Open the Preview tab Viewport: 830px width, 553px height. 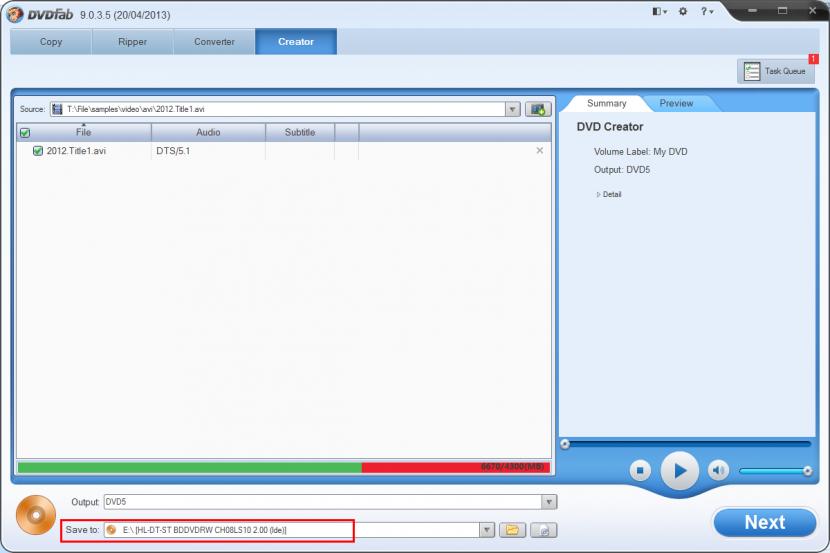point(676,103)
